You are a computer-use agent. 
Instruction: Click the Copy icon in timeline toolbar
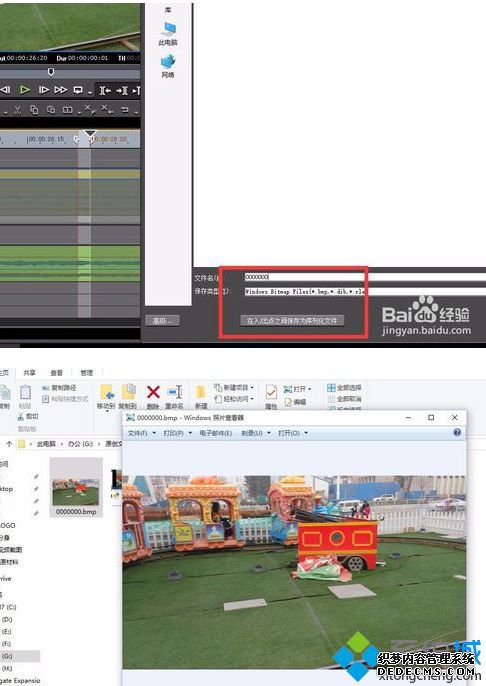tap(34, 110)
